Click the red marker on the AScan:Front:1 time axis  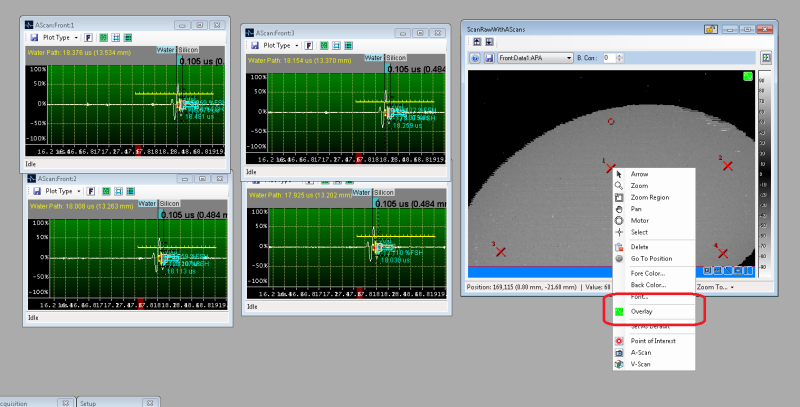coord(138,150)
